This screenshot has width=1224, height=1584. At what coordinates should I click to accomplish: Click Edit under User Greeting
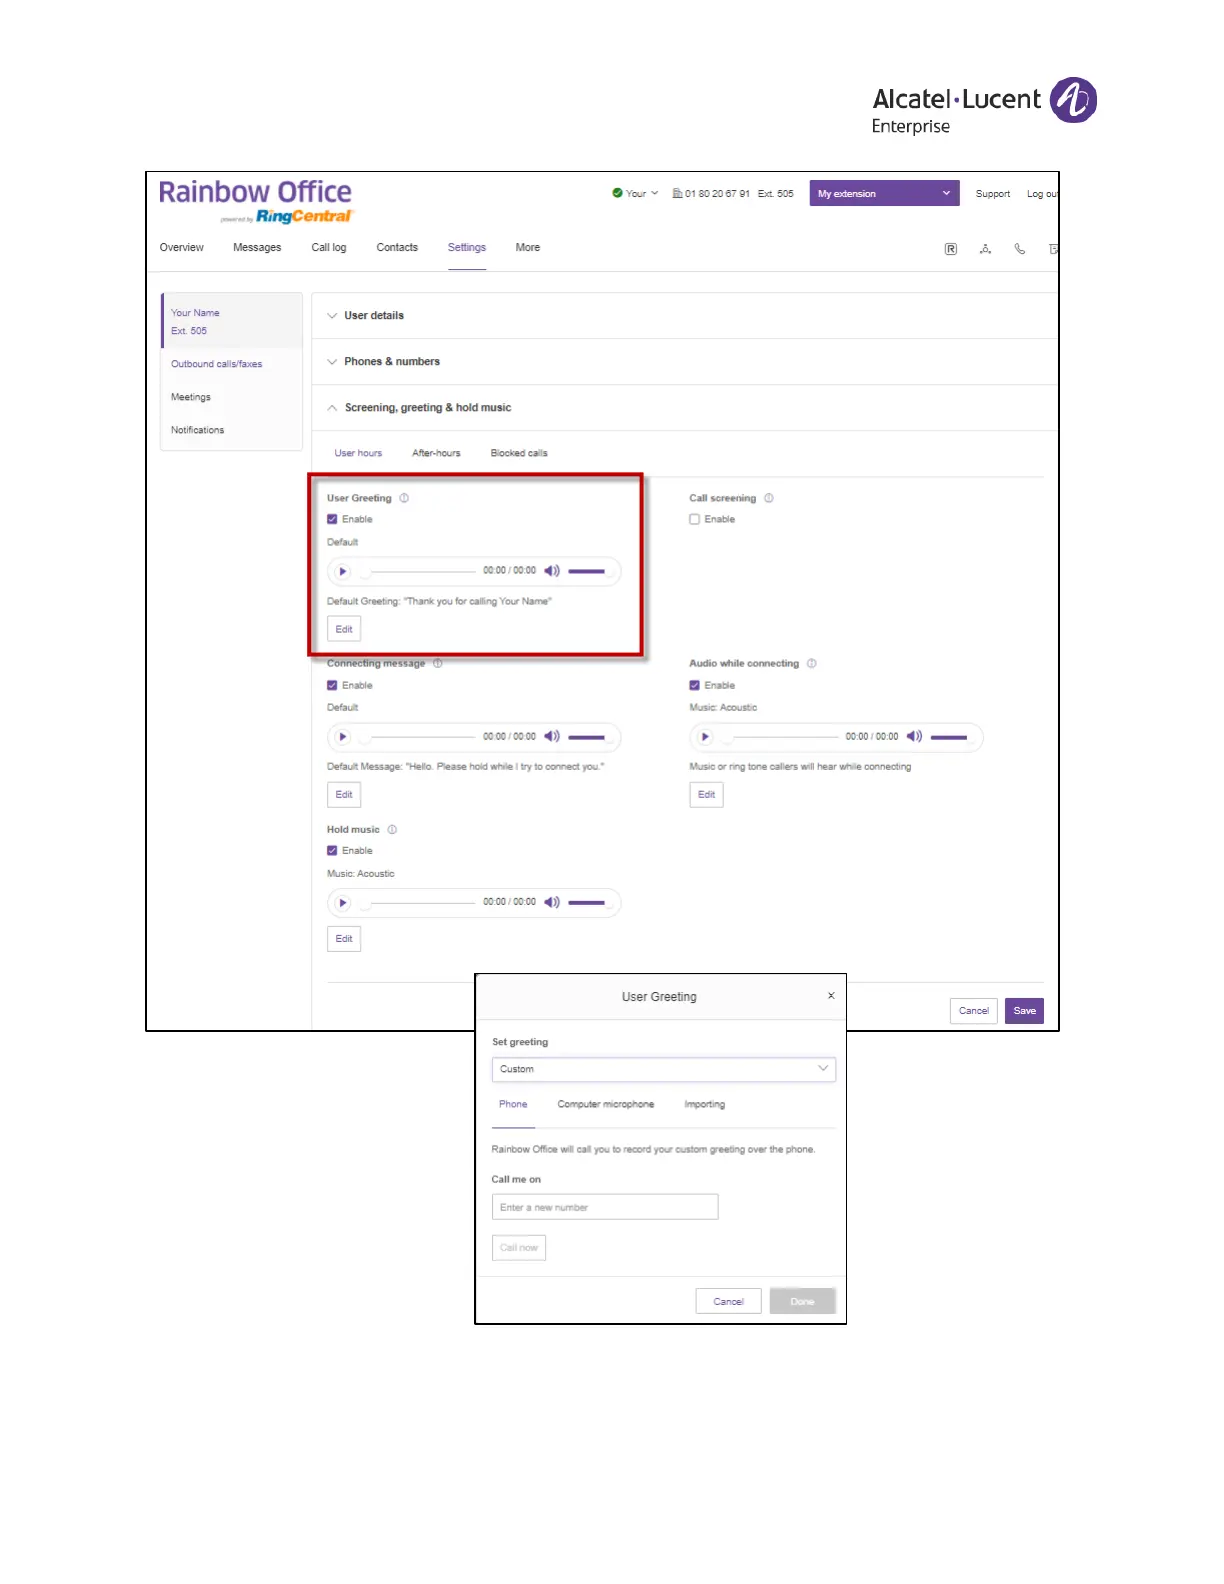pos(344,629)
